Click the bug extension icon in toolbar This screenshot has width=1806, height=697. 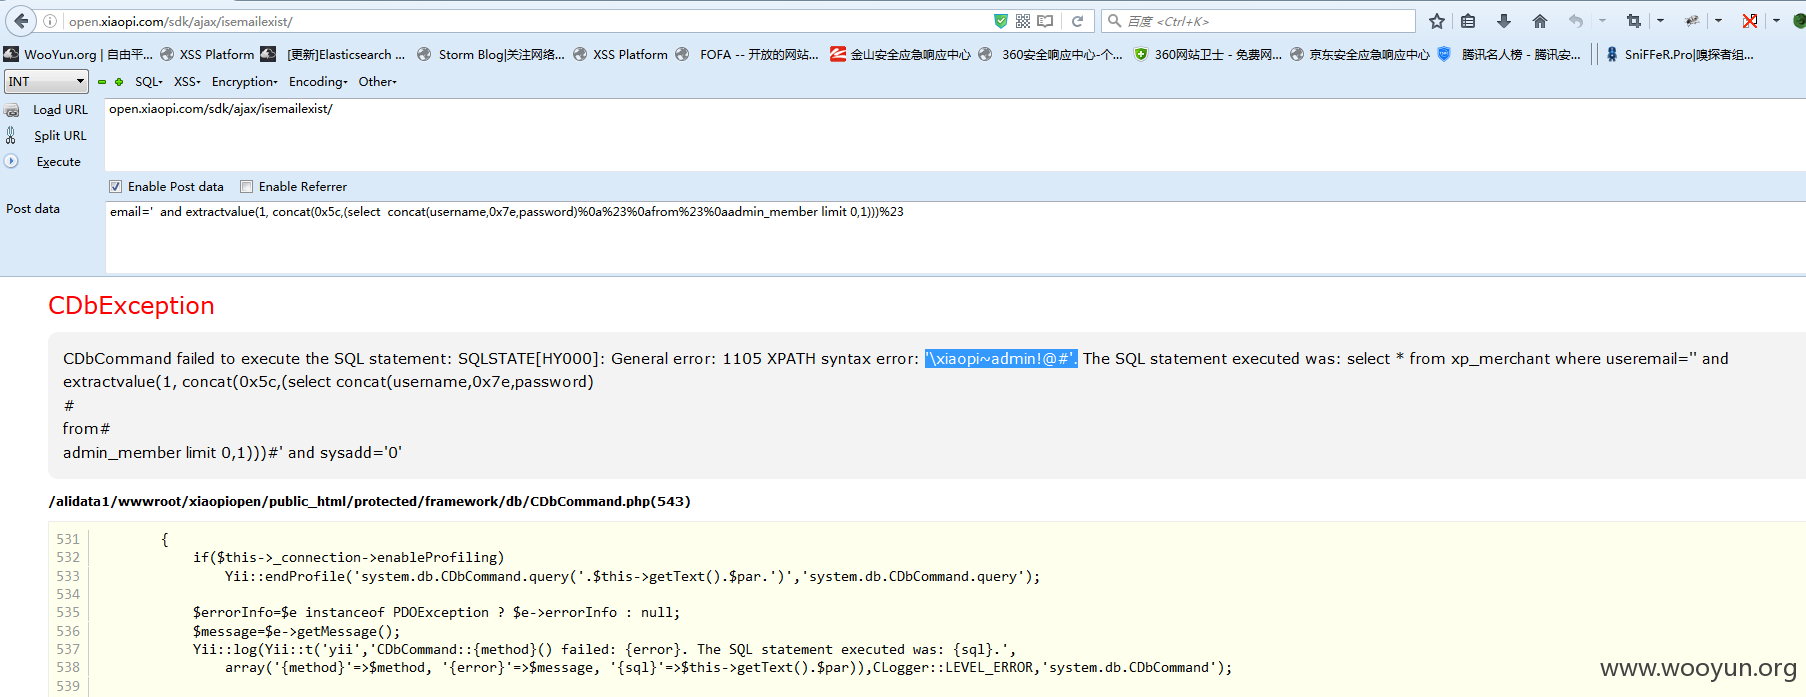point(1692,21)
